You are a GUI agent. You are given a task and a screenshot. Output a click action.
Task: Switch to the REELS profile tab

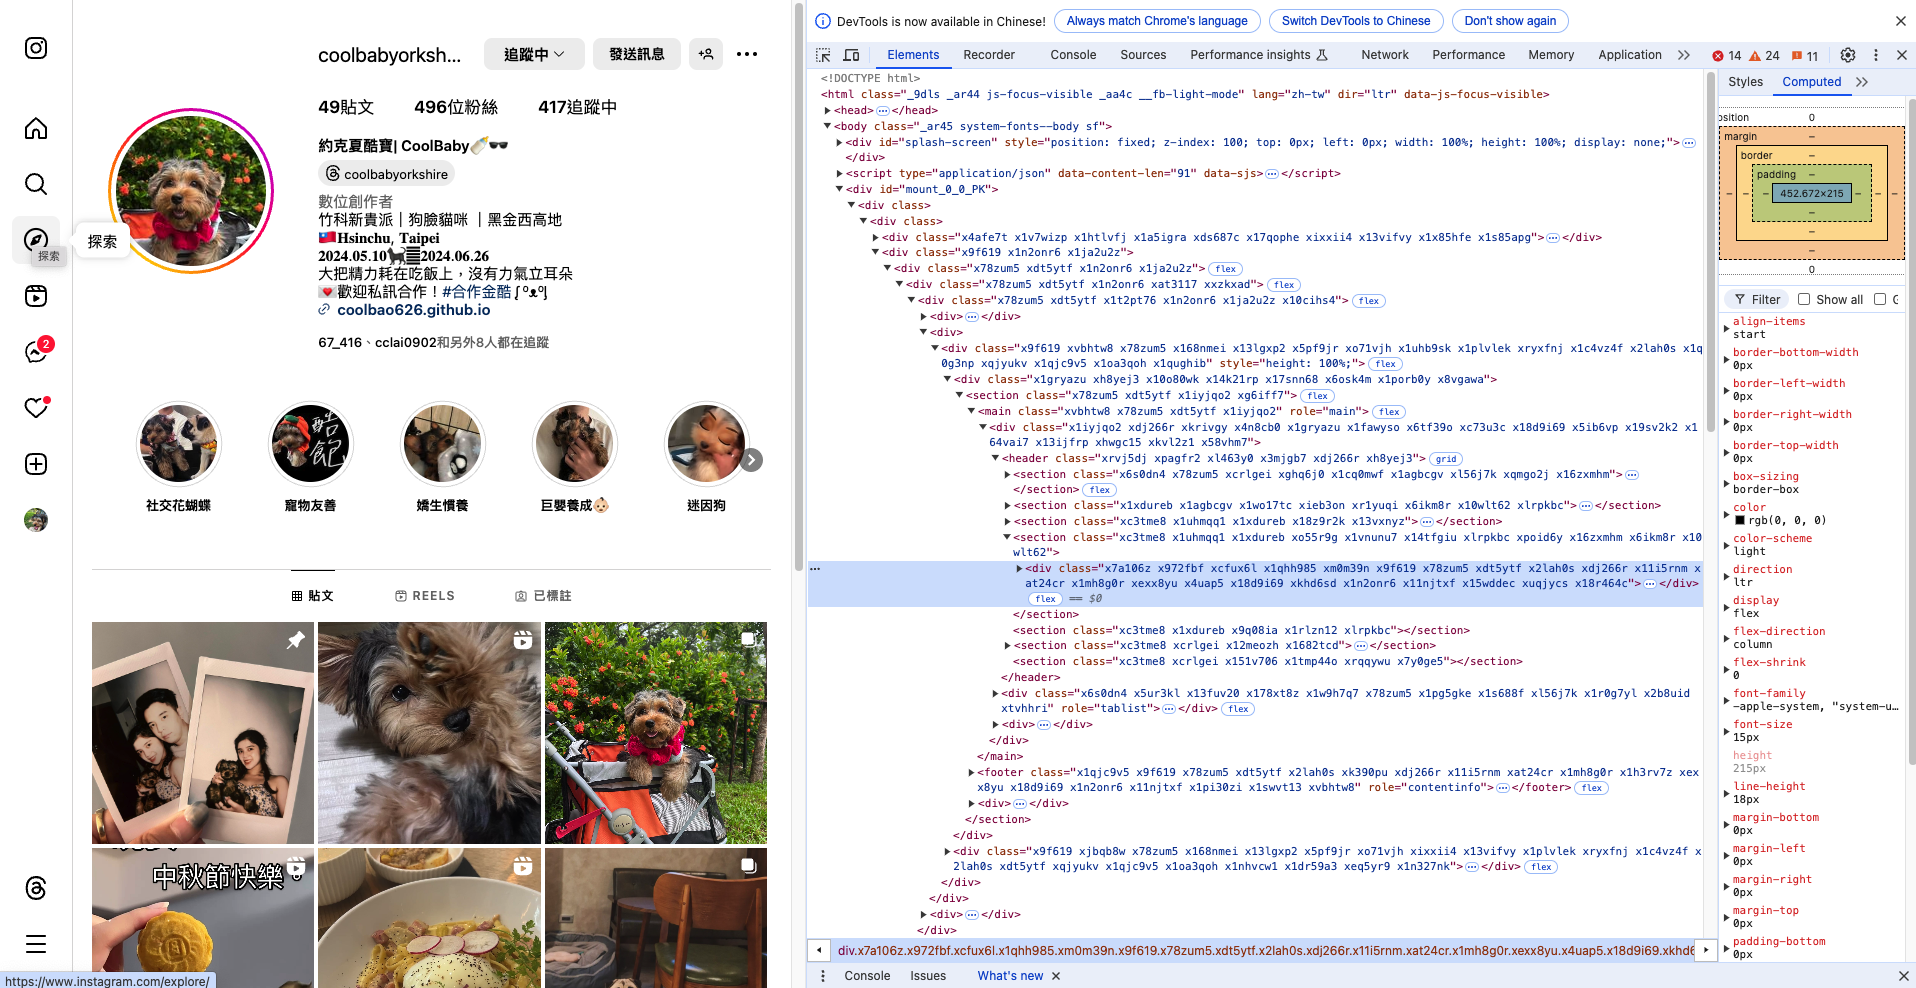[x=425, y=596]
